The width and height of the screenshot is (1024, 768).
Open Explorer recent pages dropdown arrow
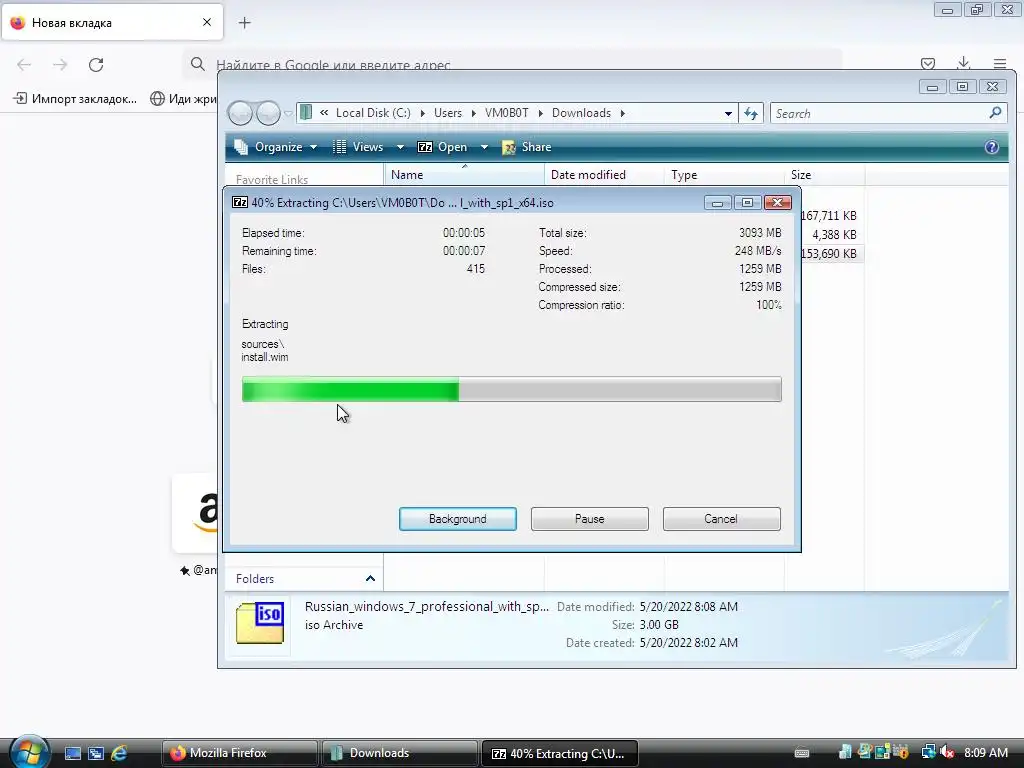(288, 114)
